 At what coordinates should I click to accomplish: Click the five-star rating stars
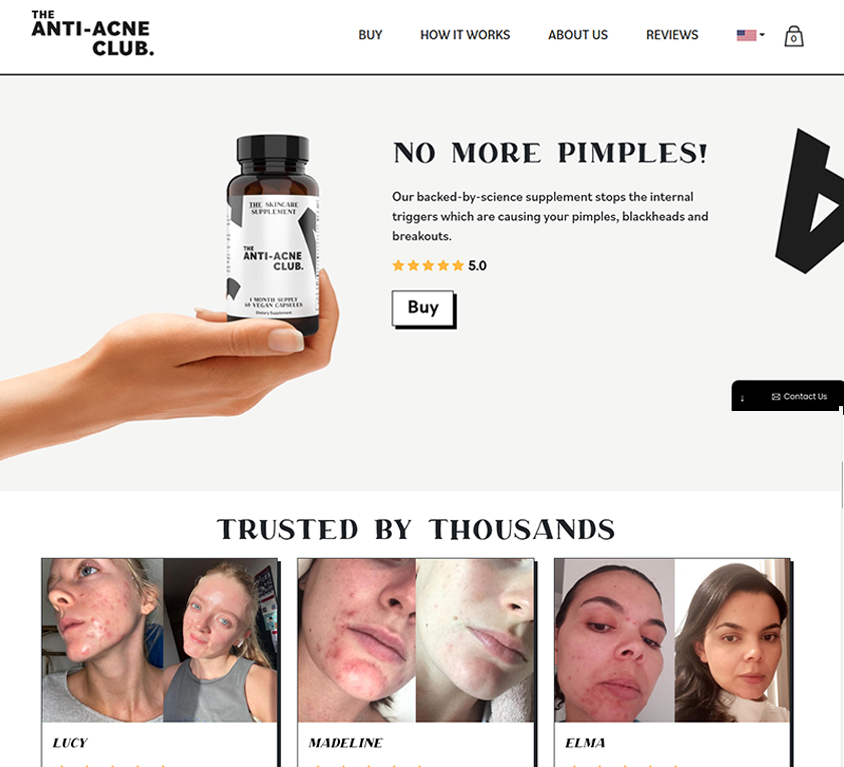click(428, 265)
